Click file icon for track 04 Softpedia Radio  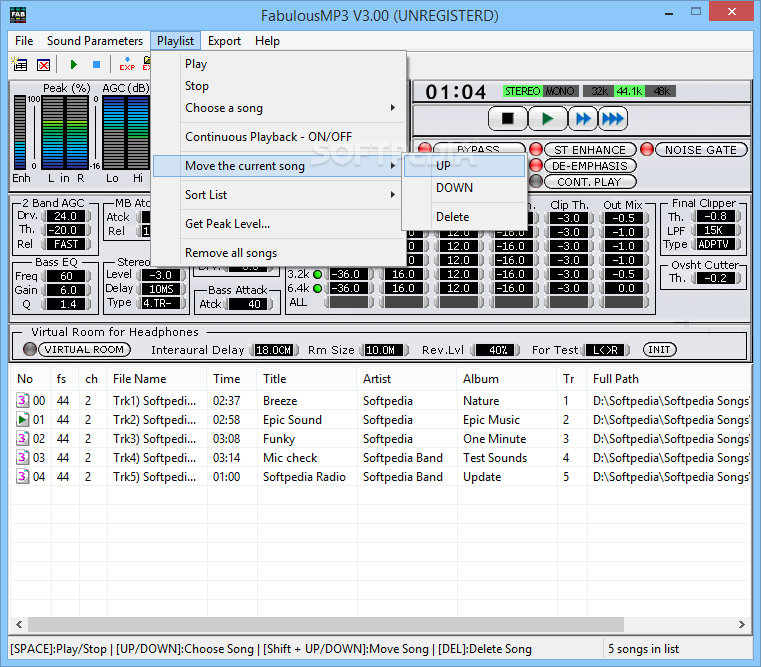(x=22, y=476)
